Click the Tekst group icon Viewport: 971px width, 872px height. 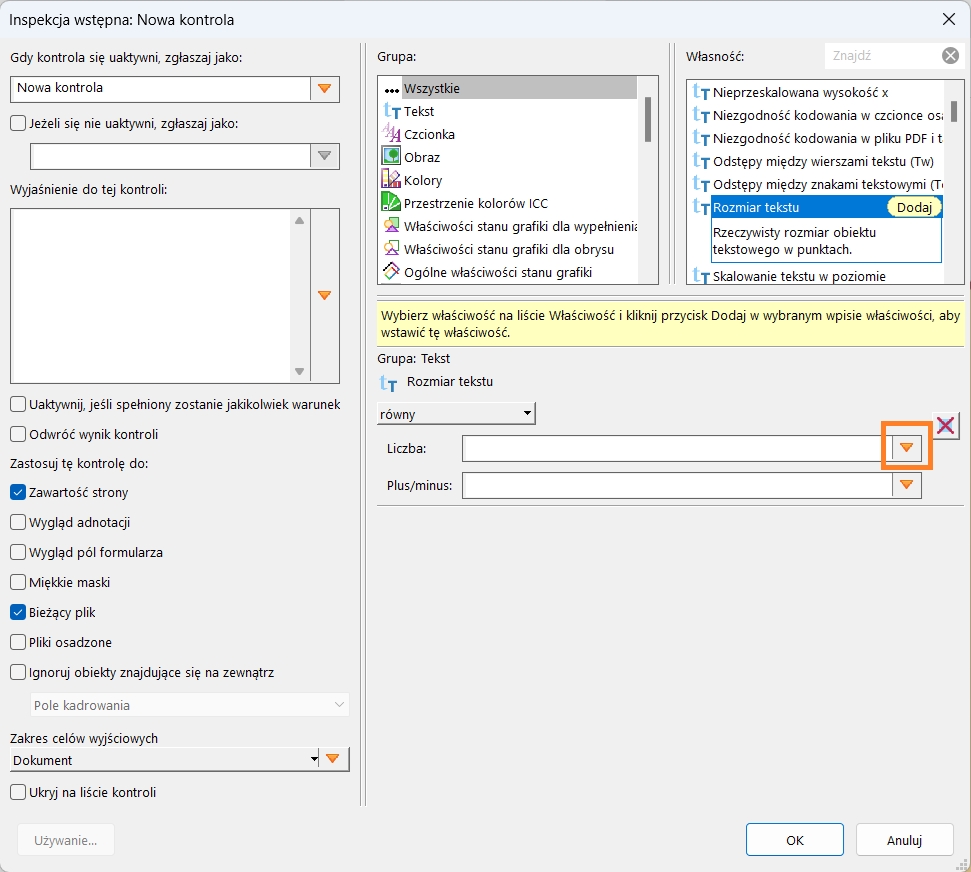[x=391, y=111]
